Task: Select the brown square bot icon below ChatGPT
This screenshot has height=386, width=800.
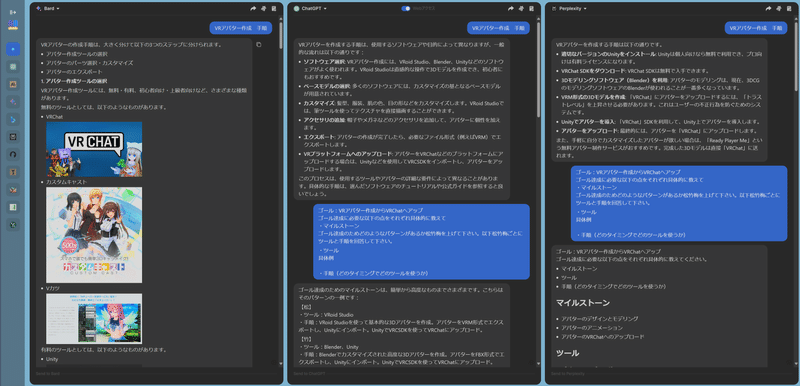Action: (x=13, y=84)
